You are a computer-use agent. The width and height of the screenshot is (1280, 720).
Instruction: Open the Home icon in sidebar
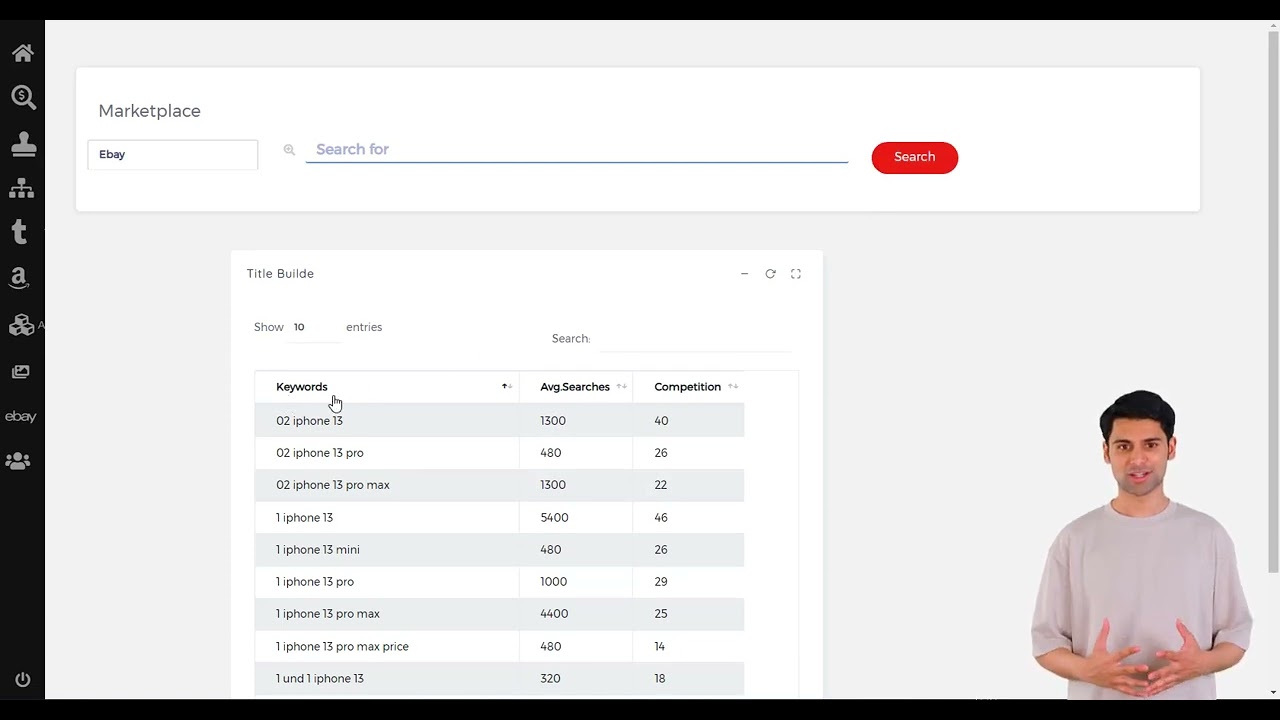click(22, 53)
